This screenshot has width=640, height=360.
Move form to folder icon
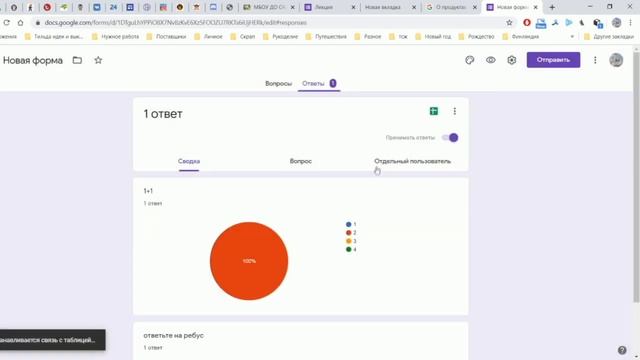[77, 60]
